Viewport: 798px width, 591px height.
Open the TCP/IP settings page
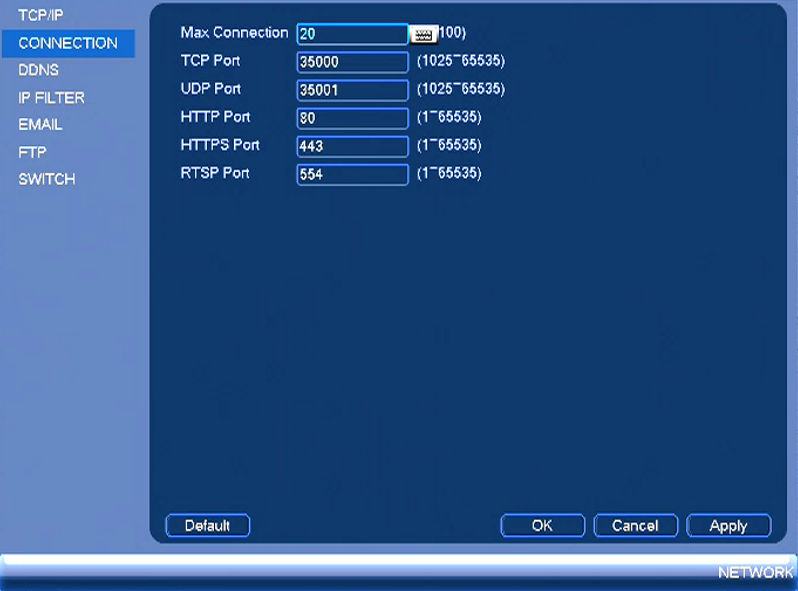[x=41, y=15]
